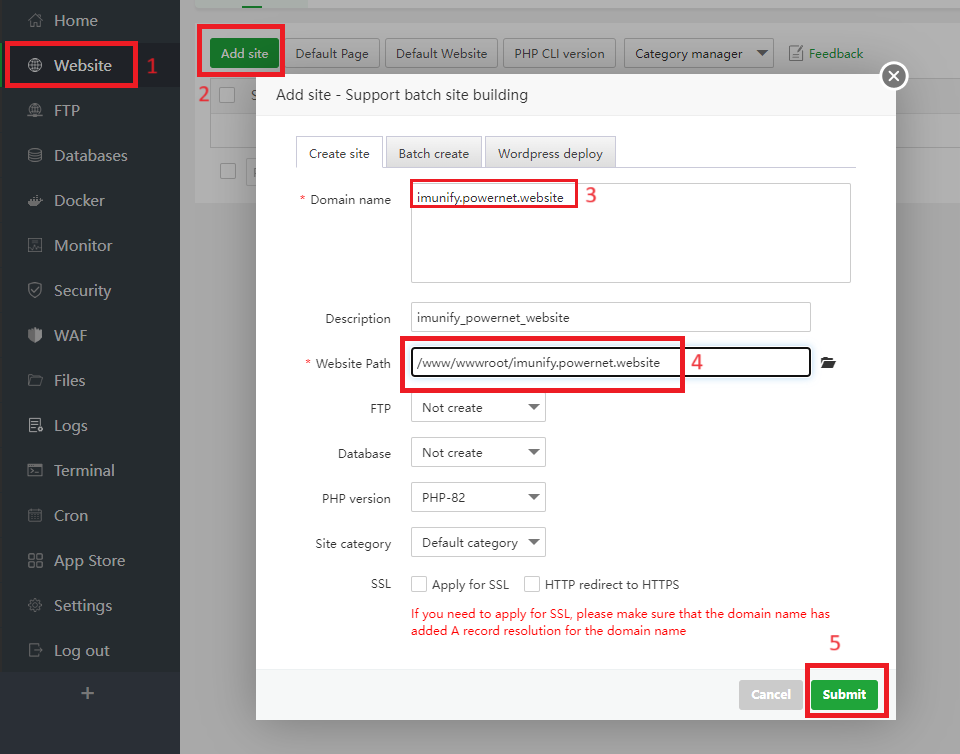Click the Security shield icon
The image size is (960, 754).
[x=36, y=290]
